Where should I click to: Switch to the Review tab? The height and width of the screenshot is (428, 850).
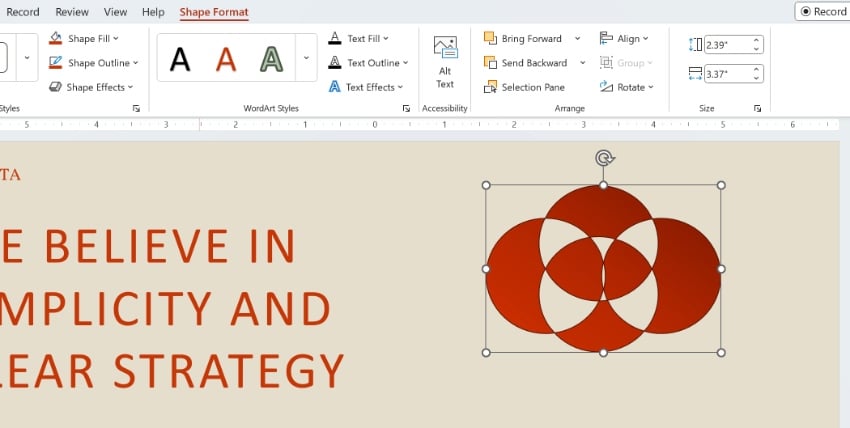tap(72, 12)
